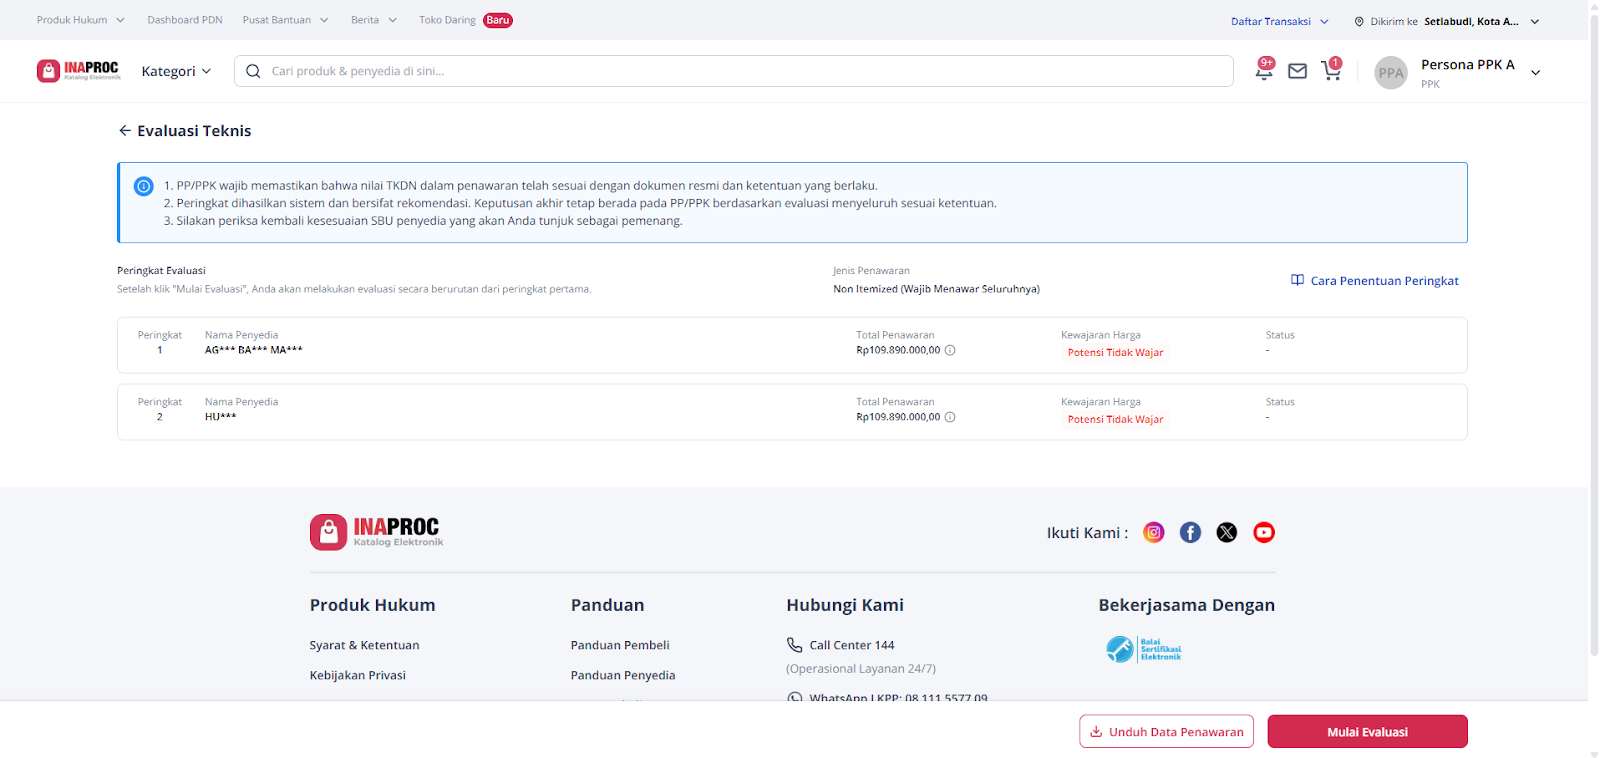The image size is (1600, 758).
Task: Click Call Center 144 link
Action: coord(852,645)
